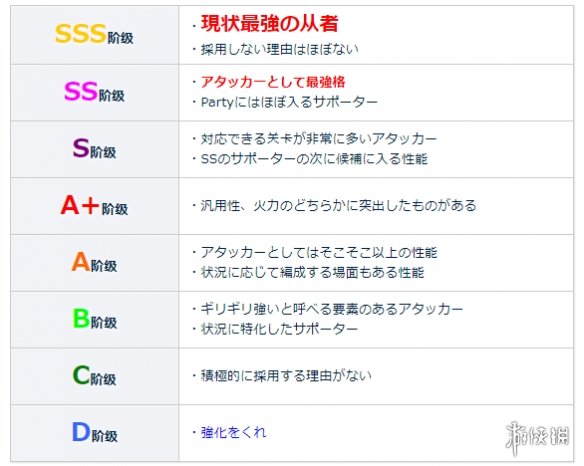This screenshot has height=466, width=584.
Task: Click the purple S tier label
Action: [x=94, y=148]
